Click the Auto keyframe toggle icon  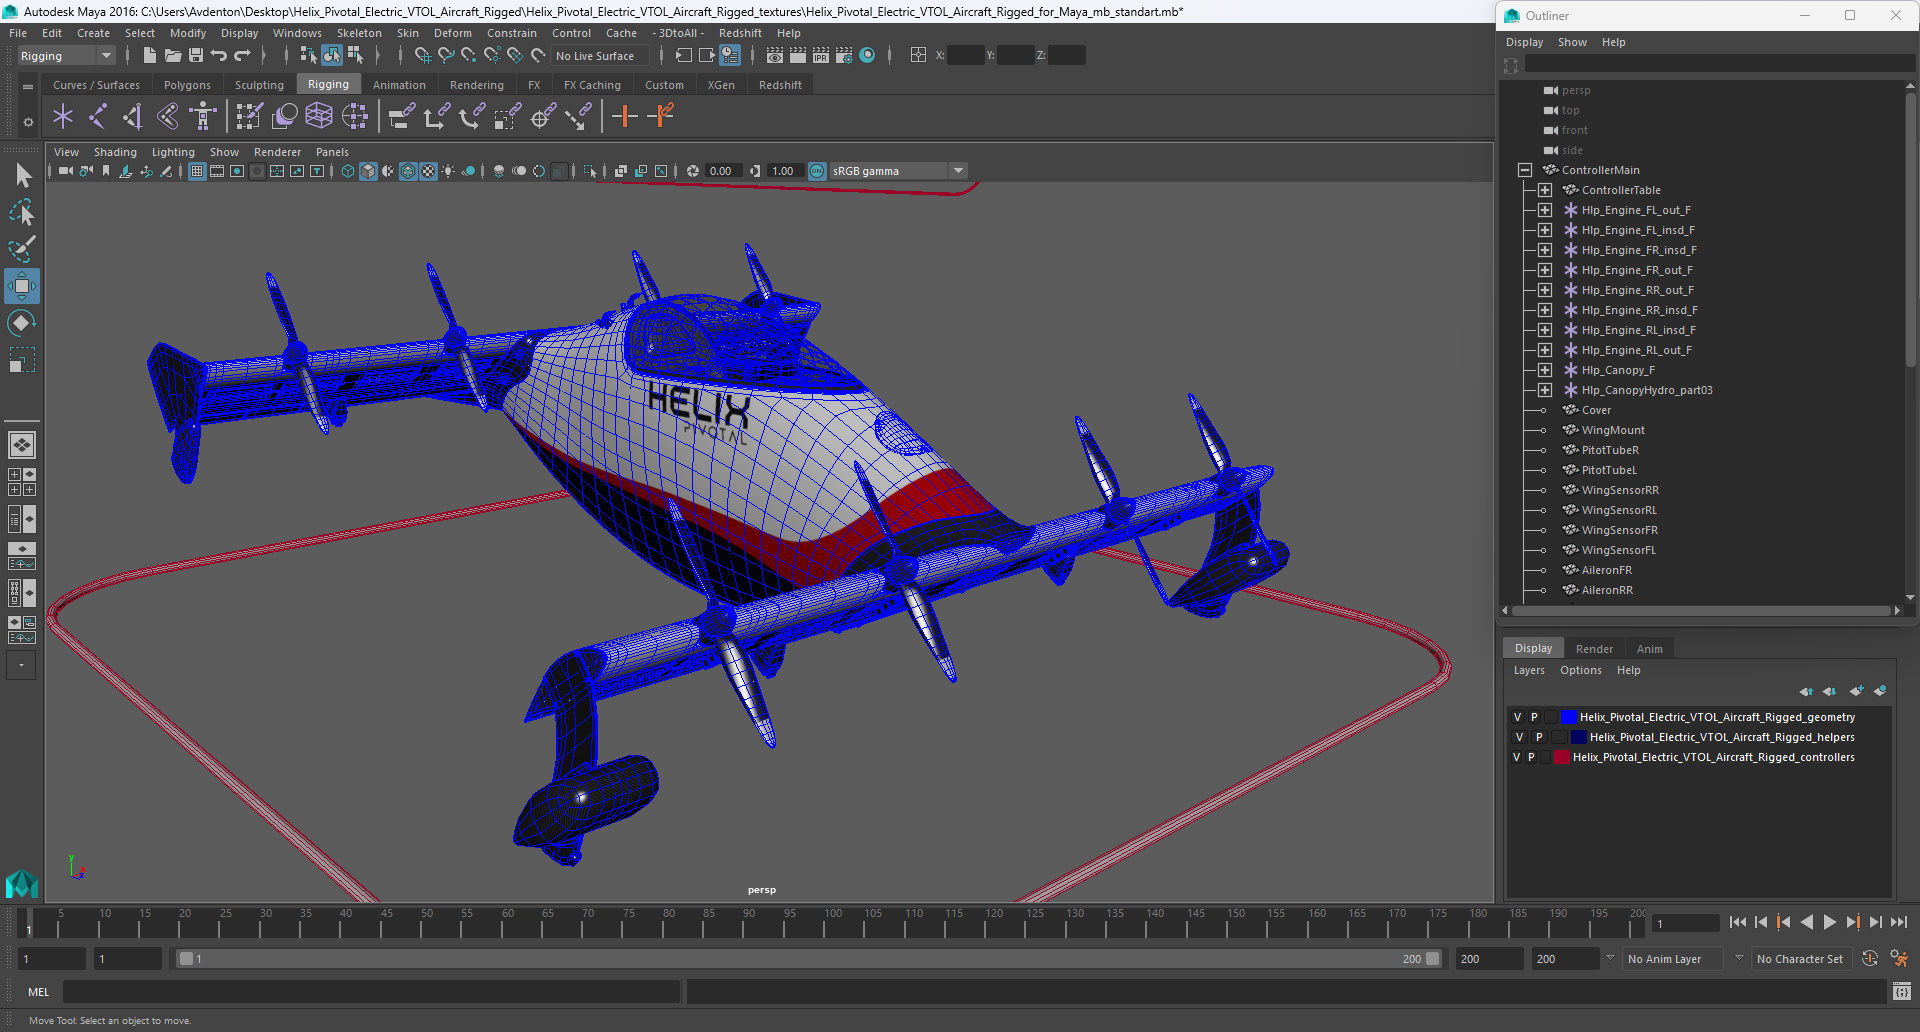coord(1870,958)
